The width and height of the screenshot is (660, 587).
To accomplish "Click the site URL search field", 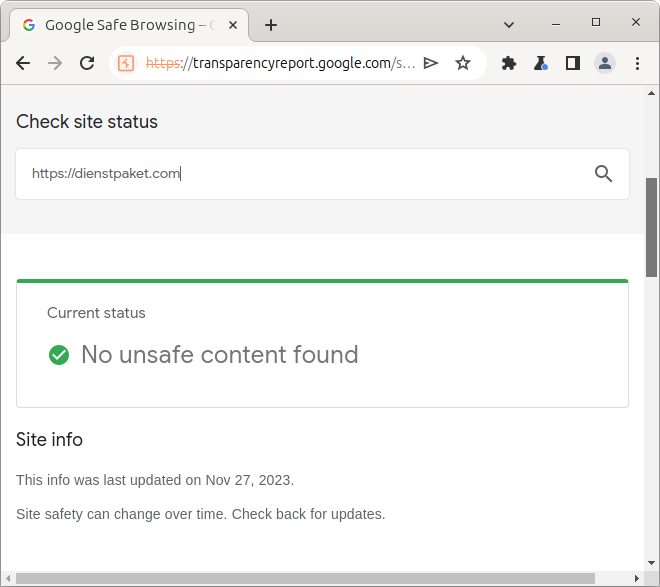I will tap(300, 174).
